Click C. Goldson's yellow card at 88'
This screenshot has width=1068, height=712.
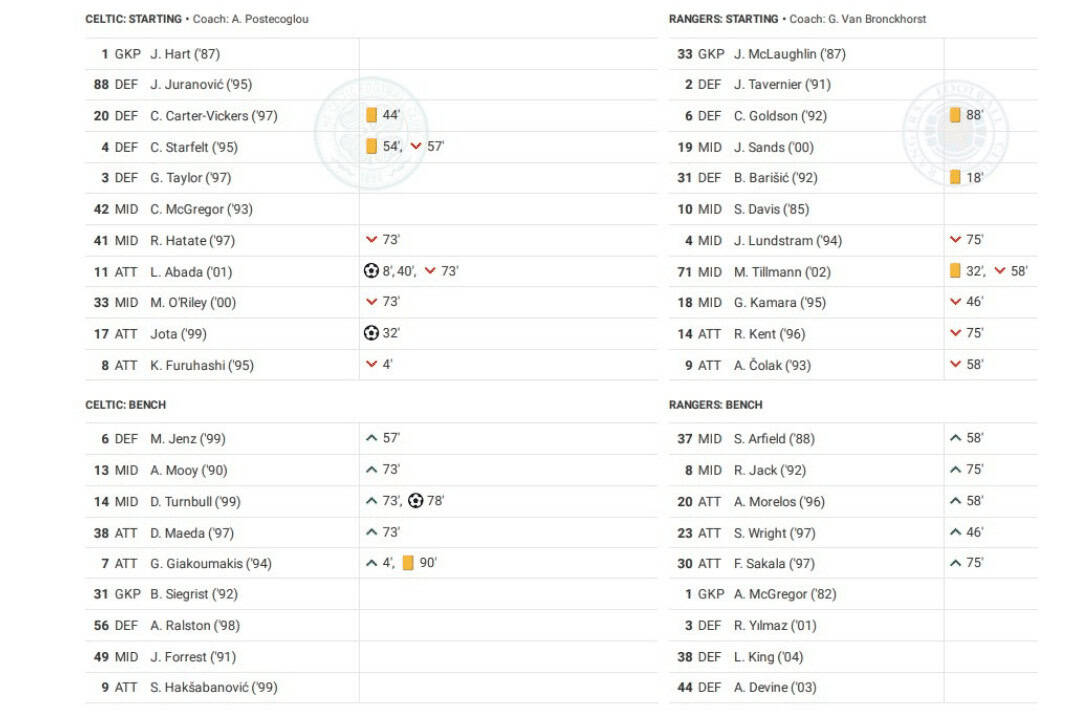tap(955, 115)
